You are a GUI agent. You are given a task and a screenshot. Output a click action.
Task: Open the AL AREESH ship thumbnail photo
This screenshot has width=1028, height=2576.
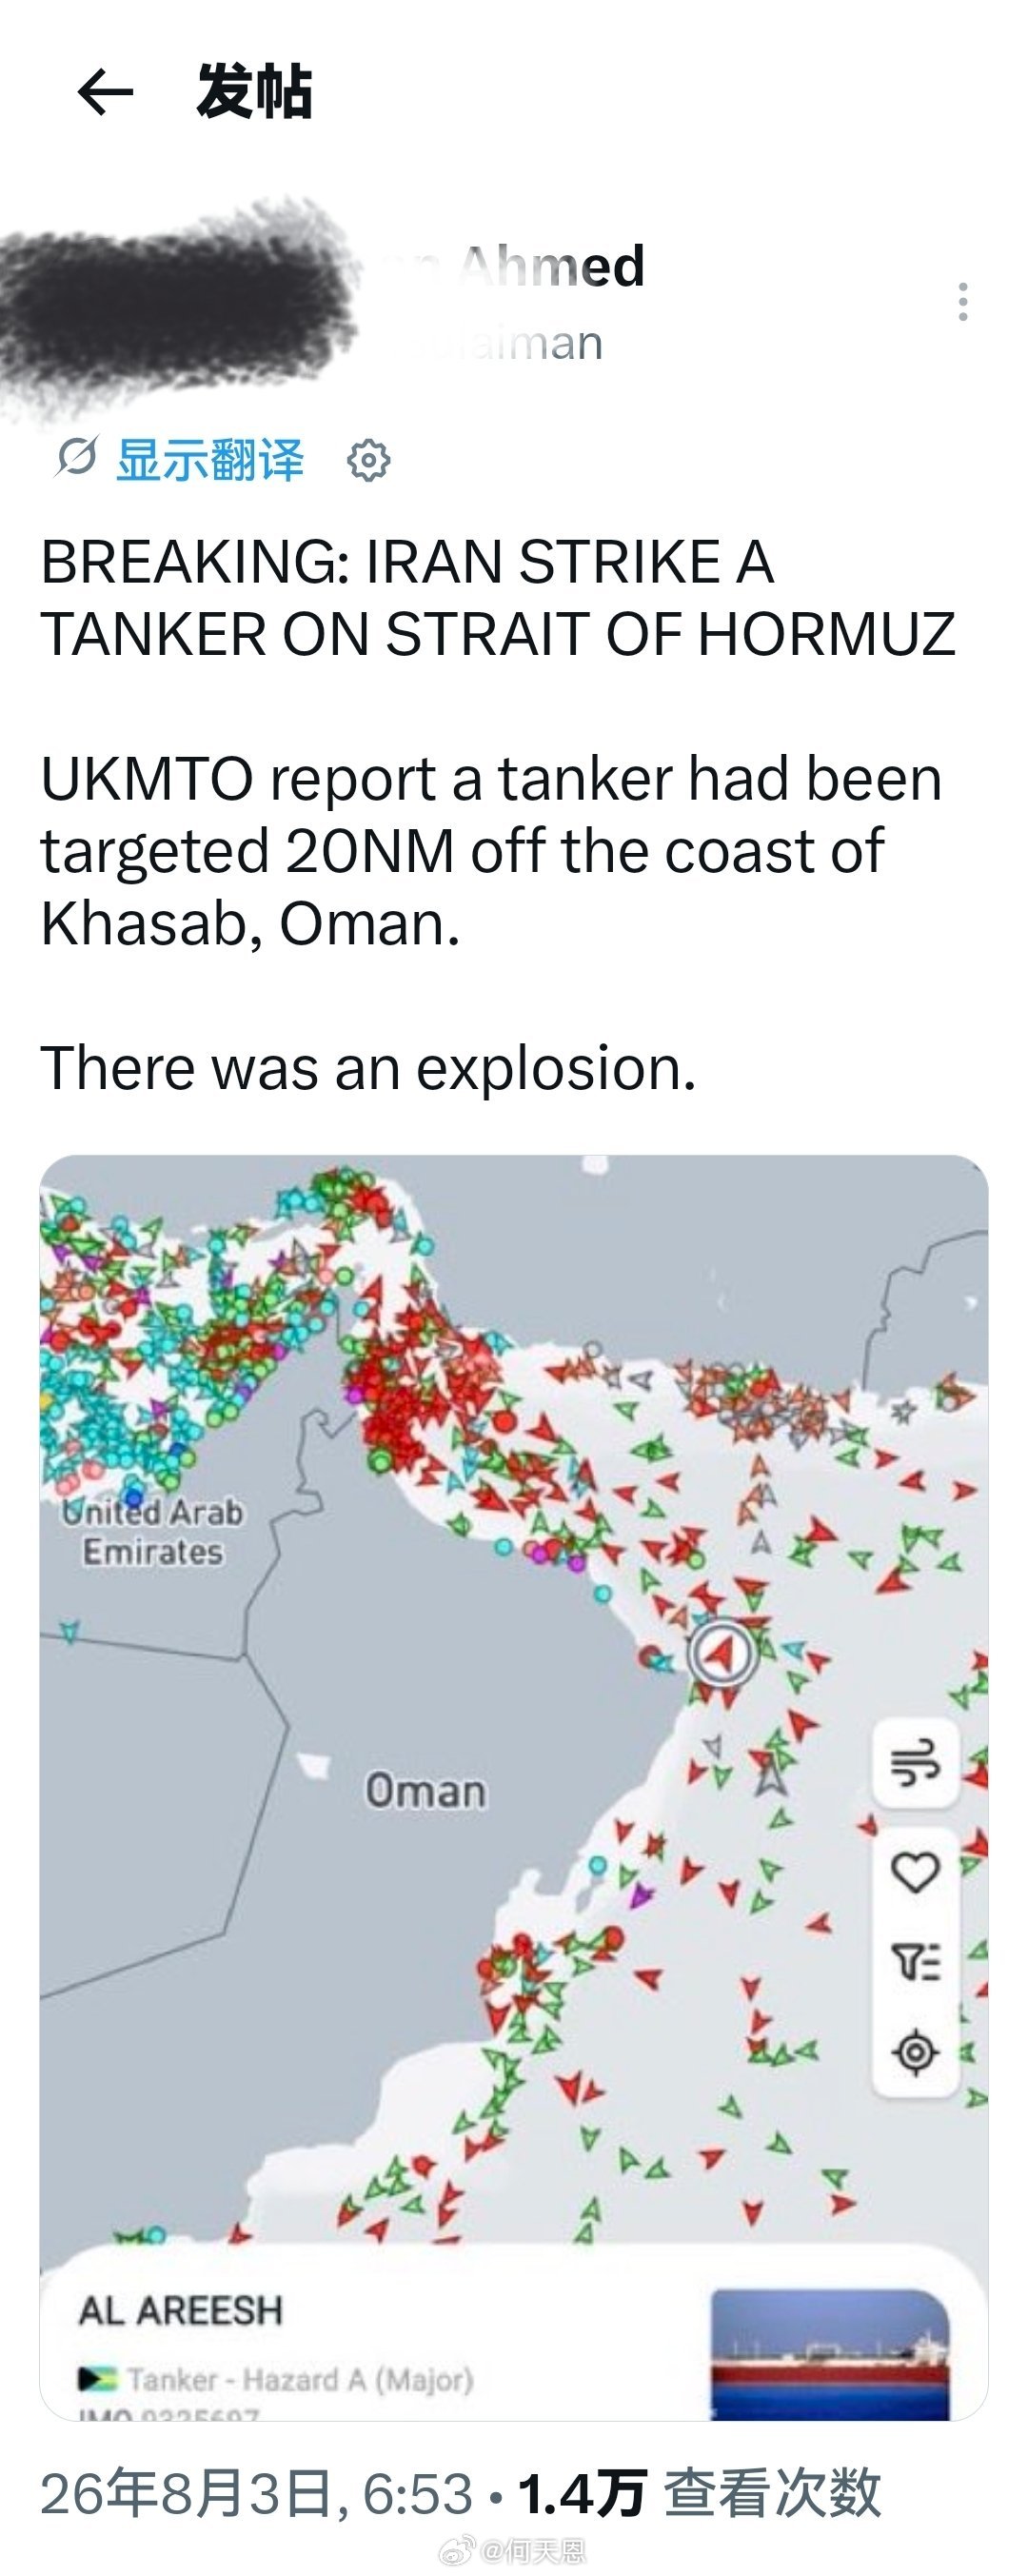830,2353
